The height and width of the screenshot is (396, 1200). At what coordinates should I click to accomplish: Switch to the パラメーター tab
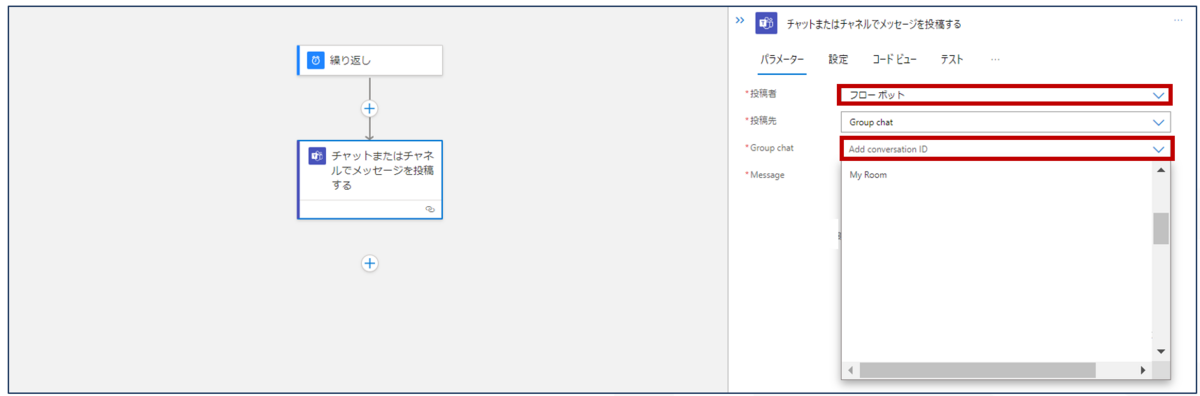point(782,60)
